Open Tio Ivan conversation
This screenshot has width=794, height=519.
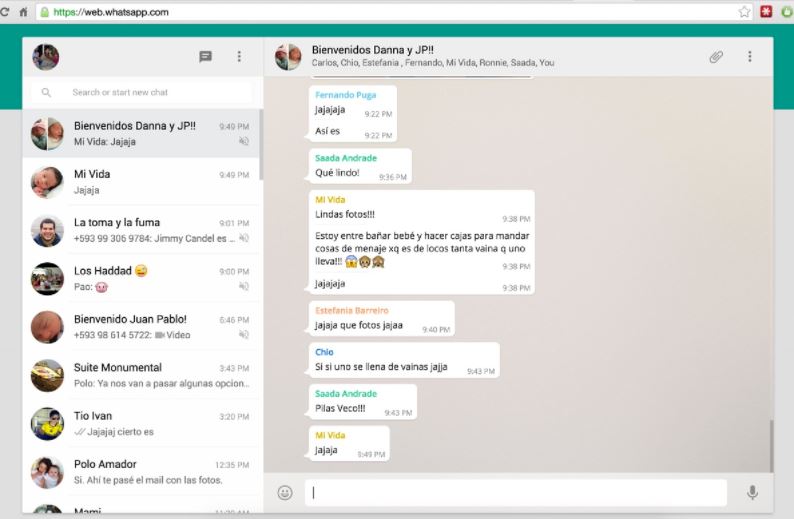pos(140,423)
